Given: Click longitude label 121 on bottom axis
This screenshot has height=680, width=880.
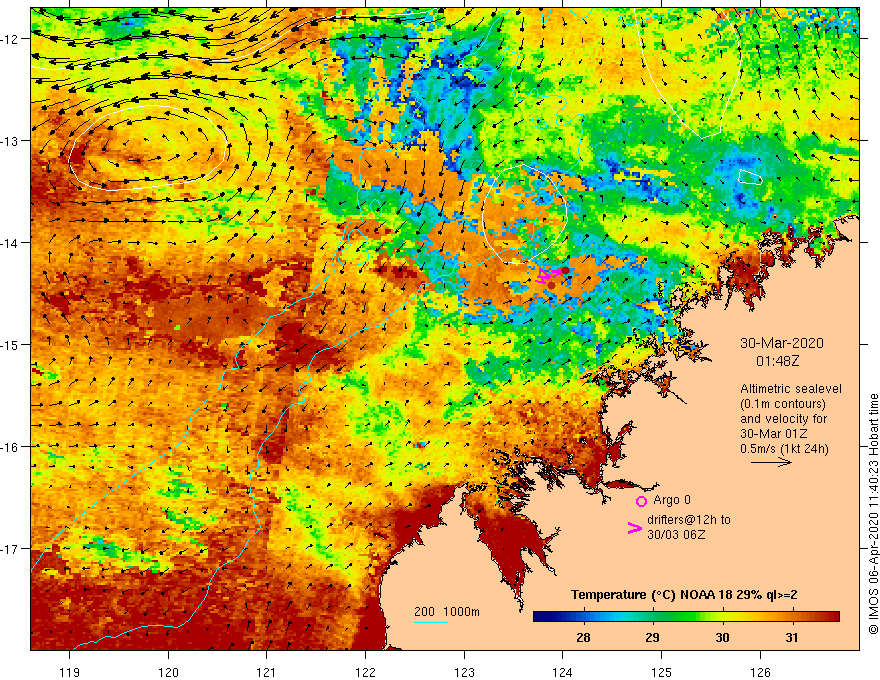Looking at the screenshot, I should 267,672.
